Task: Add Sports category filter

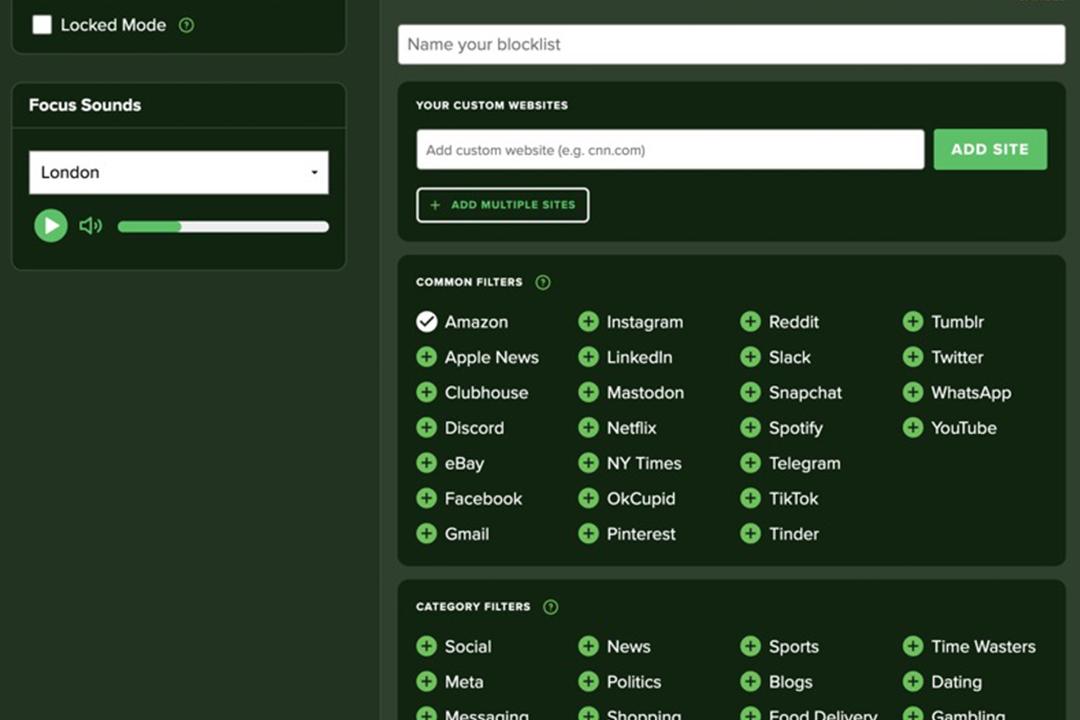Action: [x=750, y=646]
